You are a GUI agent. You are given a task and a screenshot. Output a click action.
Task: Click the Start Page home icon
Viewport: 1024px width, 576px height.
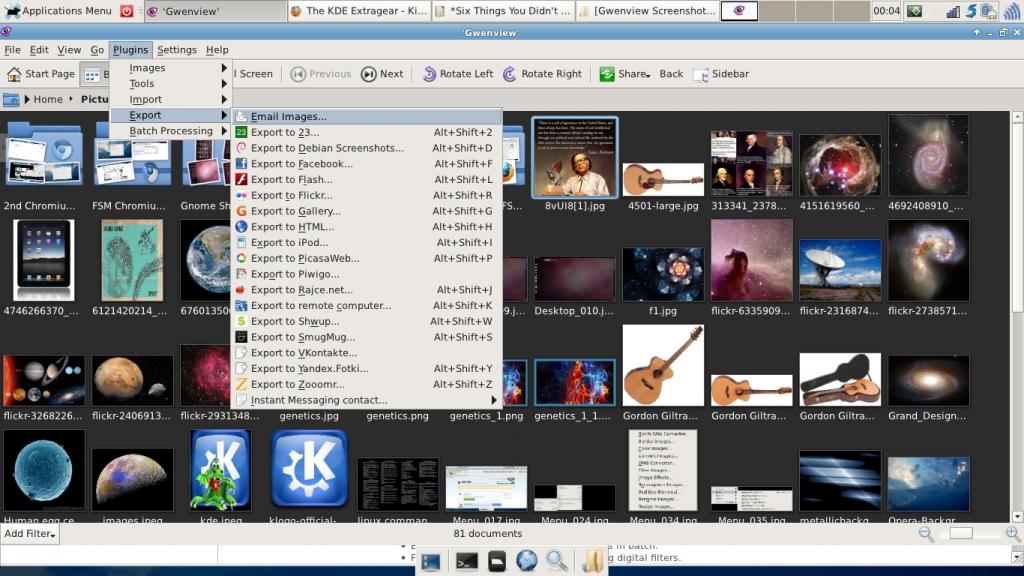click(14, 74)
